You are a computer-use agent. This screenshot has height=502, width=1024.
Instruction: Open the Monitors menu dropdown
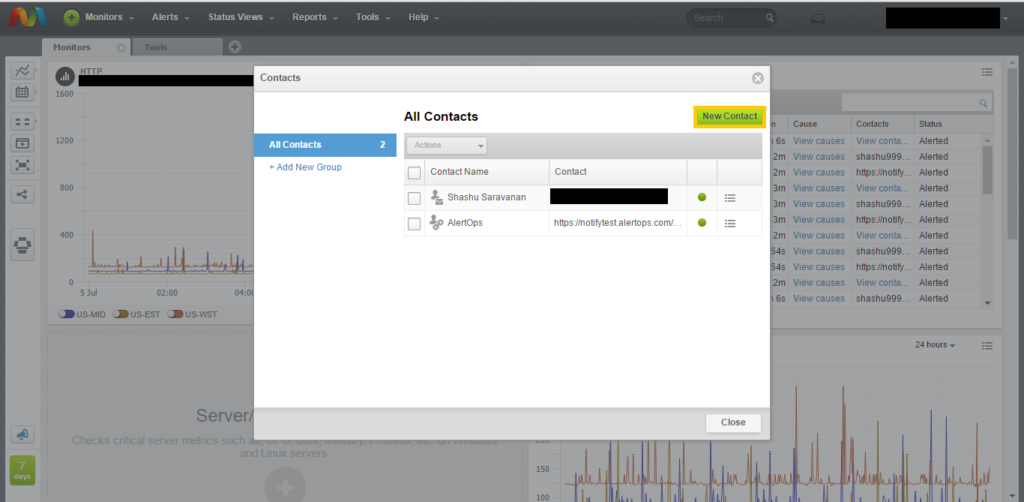109,18
